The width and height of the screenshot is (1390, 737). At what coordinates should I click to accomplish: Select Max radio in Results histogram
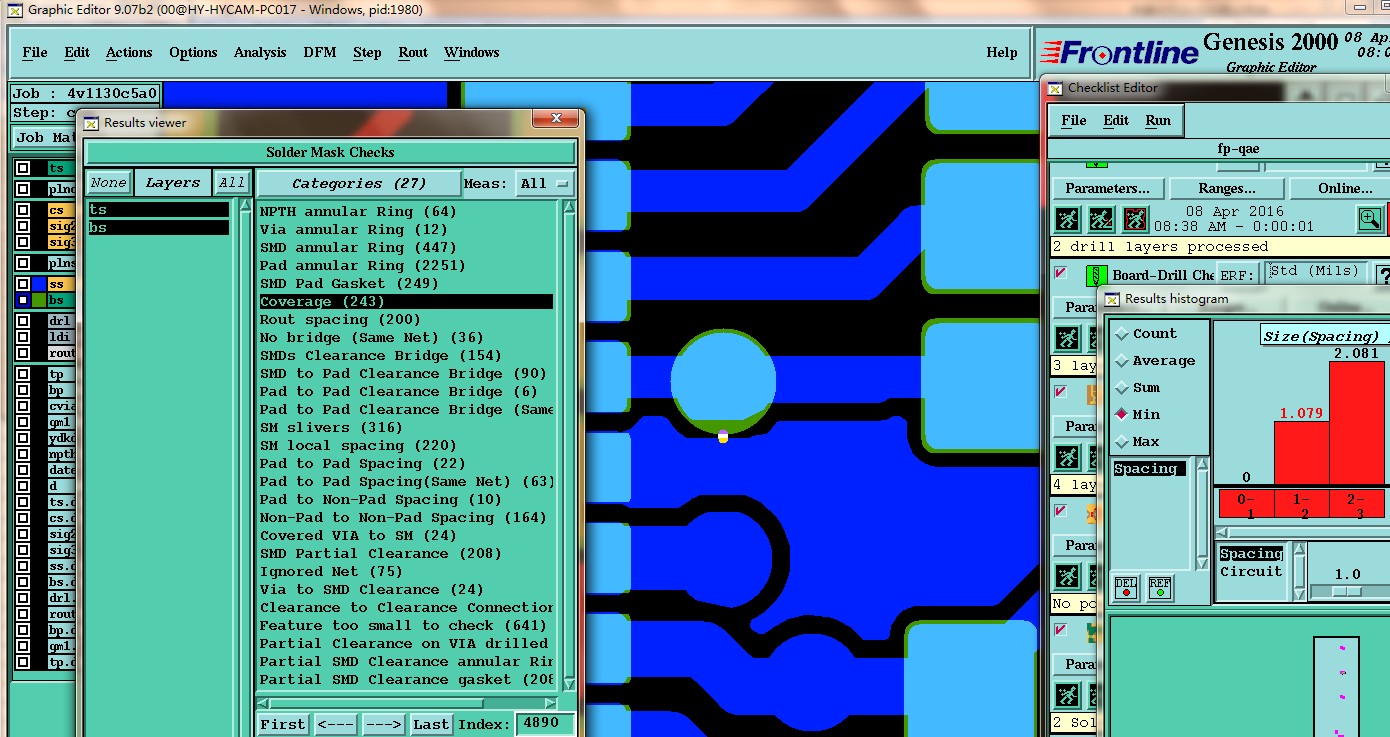(x=1121, y=441)
